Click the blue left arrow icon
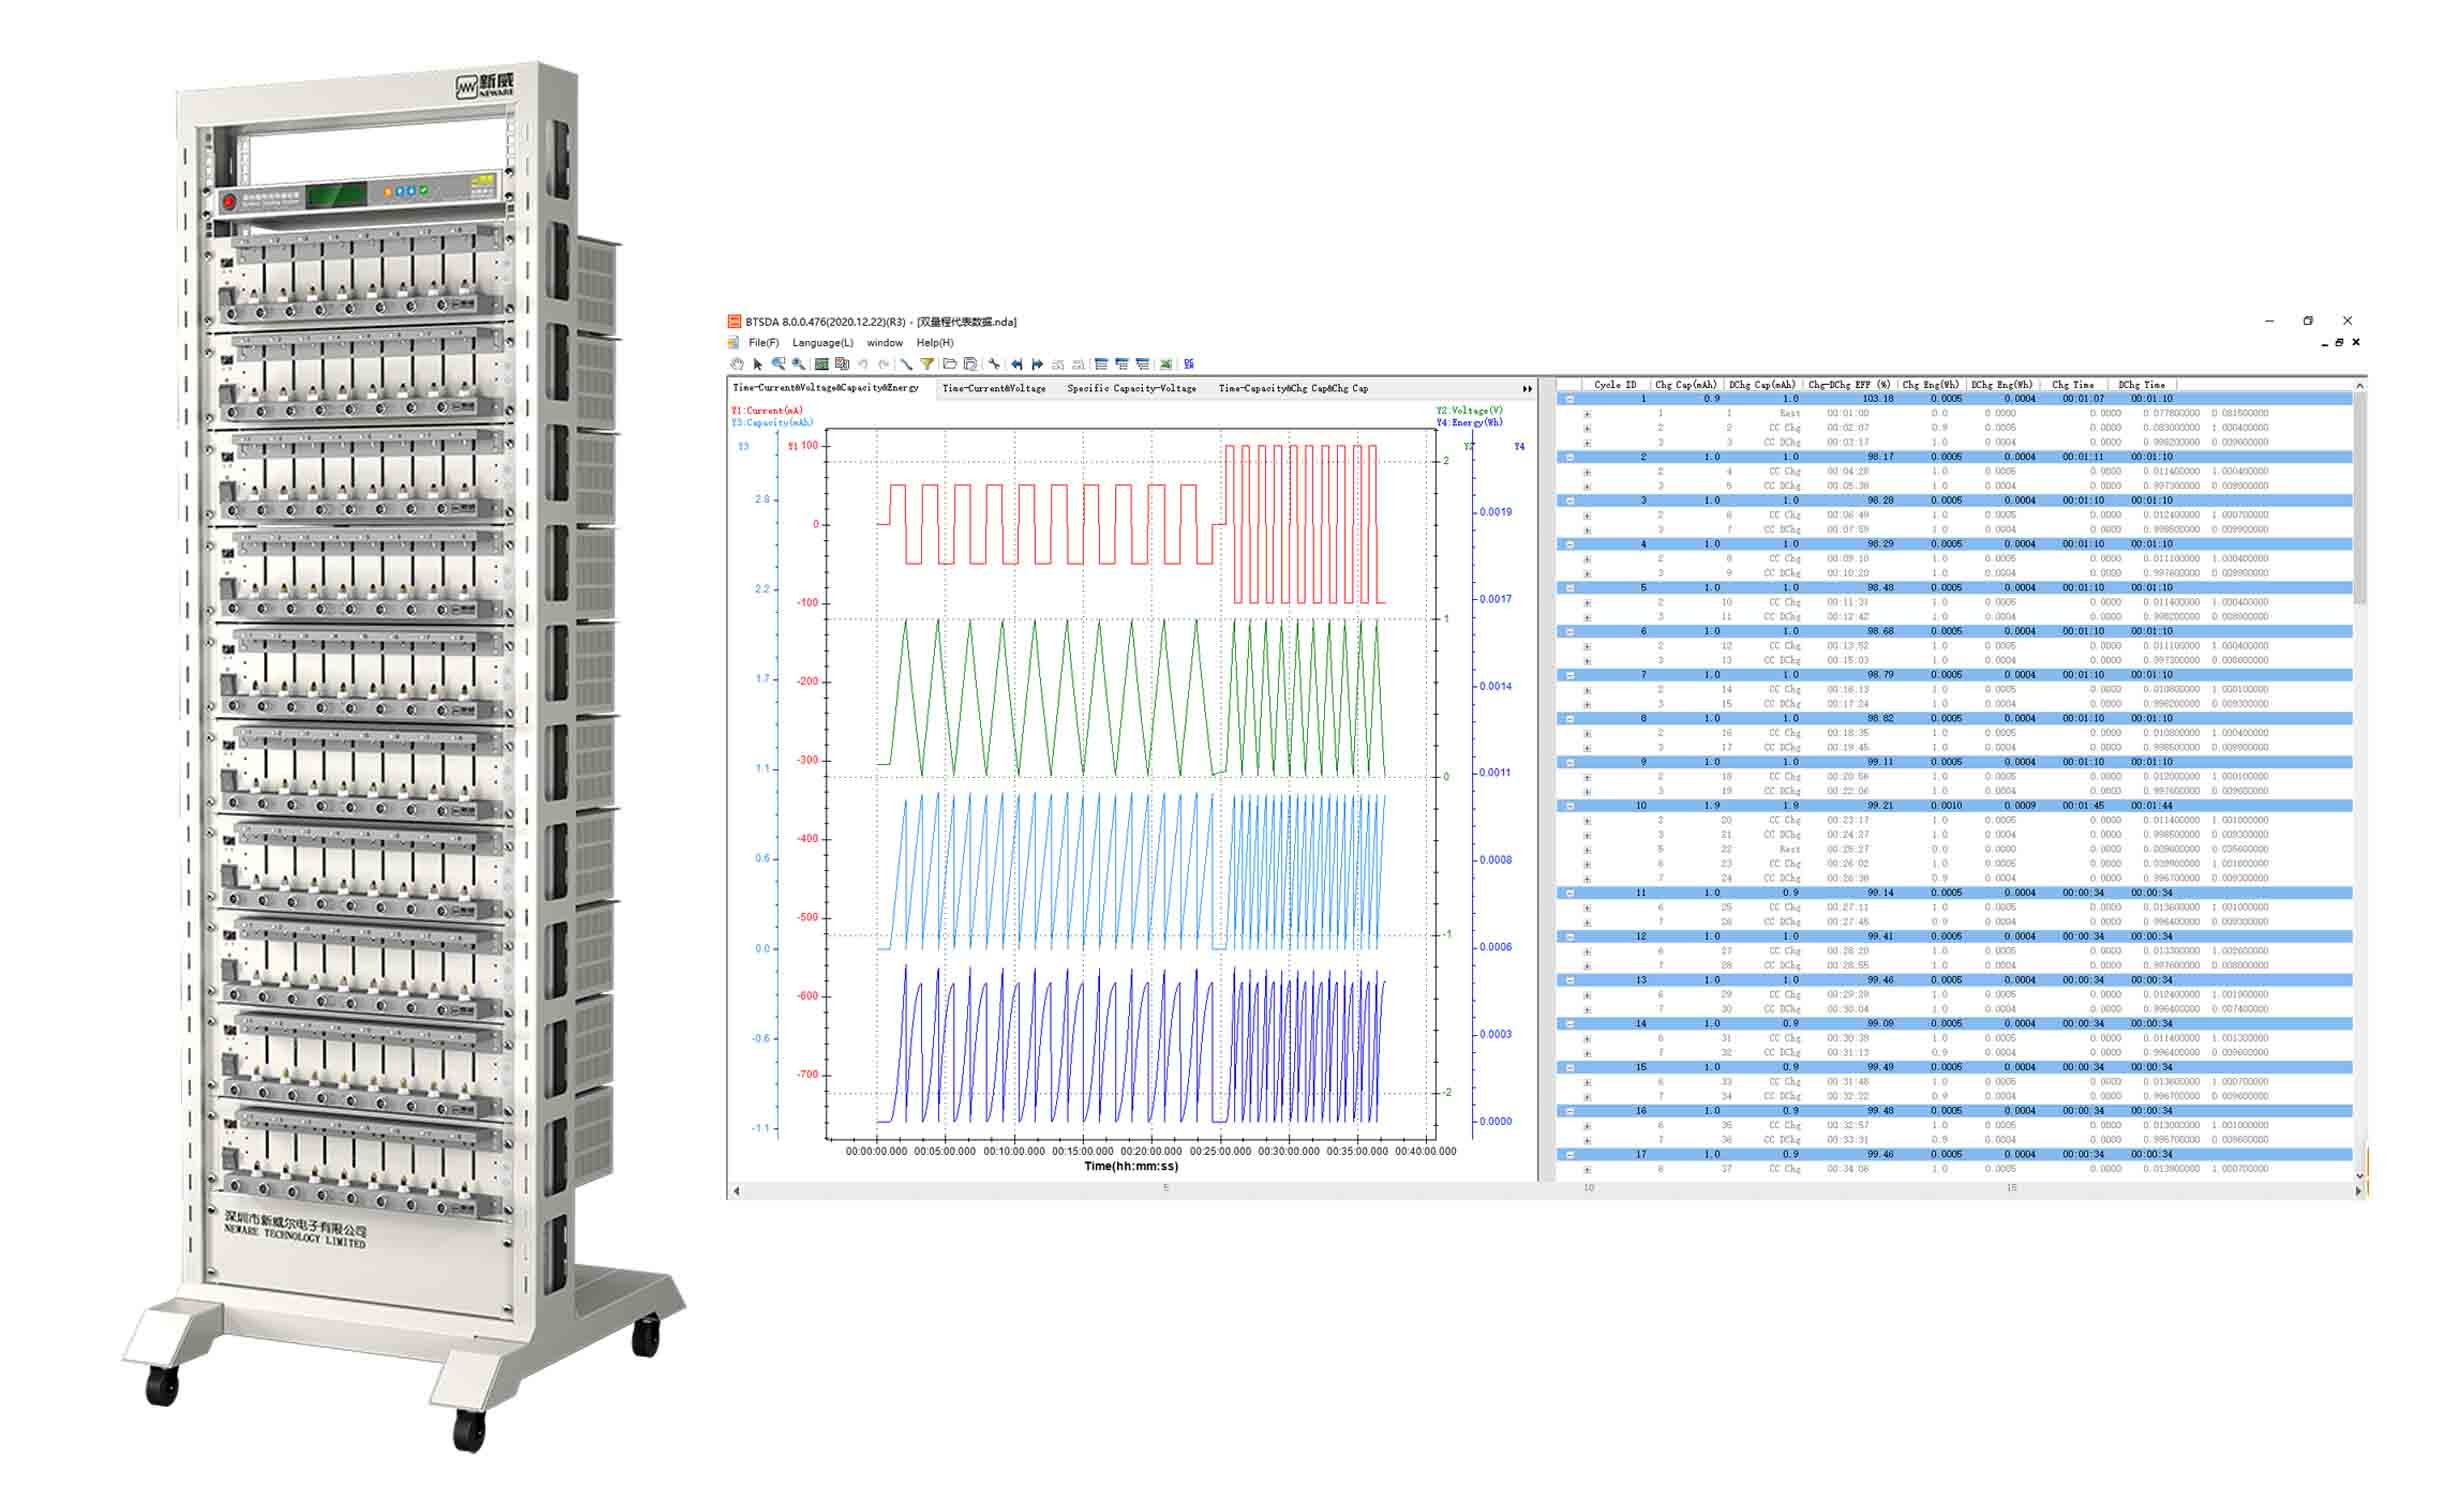 (x=1017, y=364)
